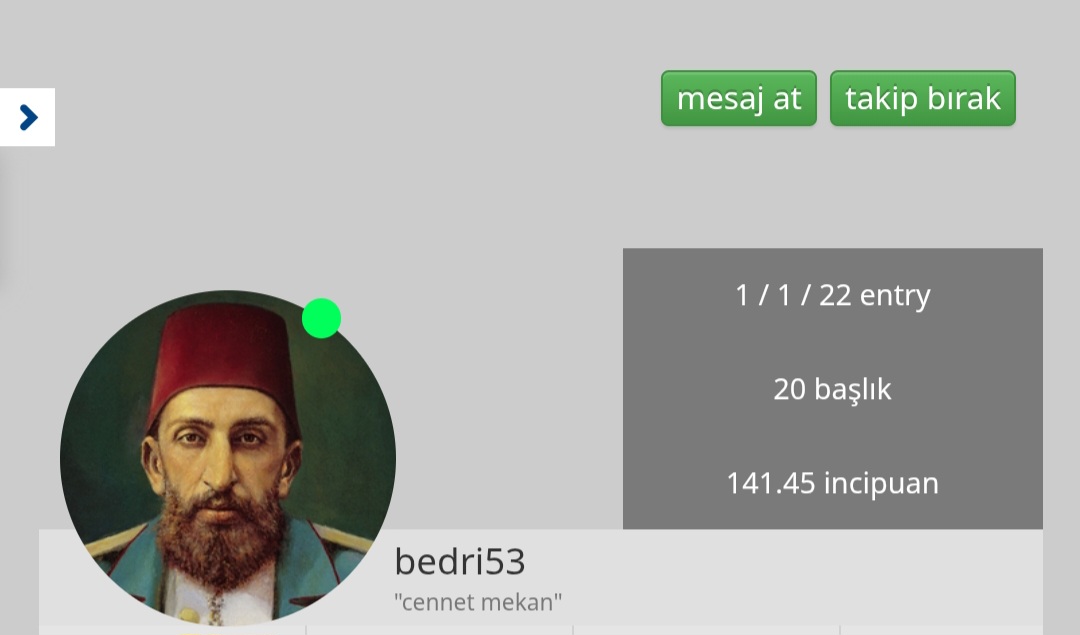Open third tab segment below profile header

click(x=706, y=630)
